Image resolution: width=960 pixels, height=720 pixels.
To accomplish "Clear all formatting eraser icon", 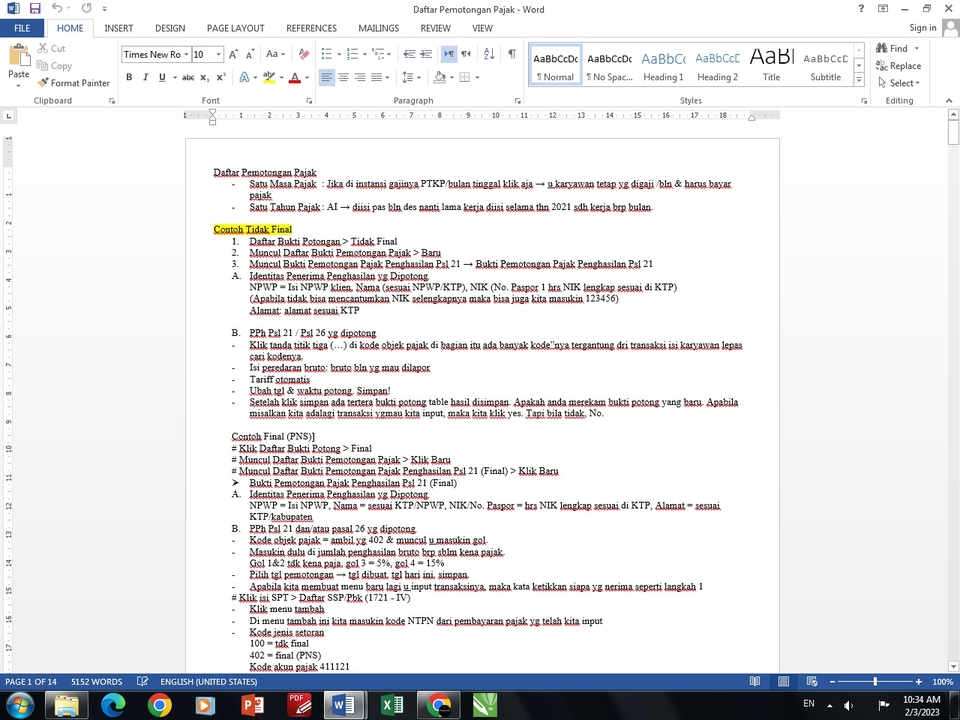I will 304,54.
